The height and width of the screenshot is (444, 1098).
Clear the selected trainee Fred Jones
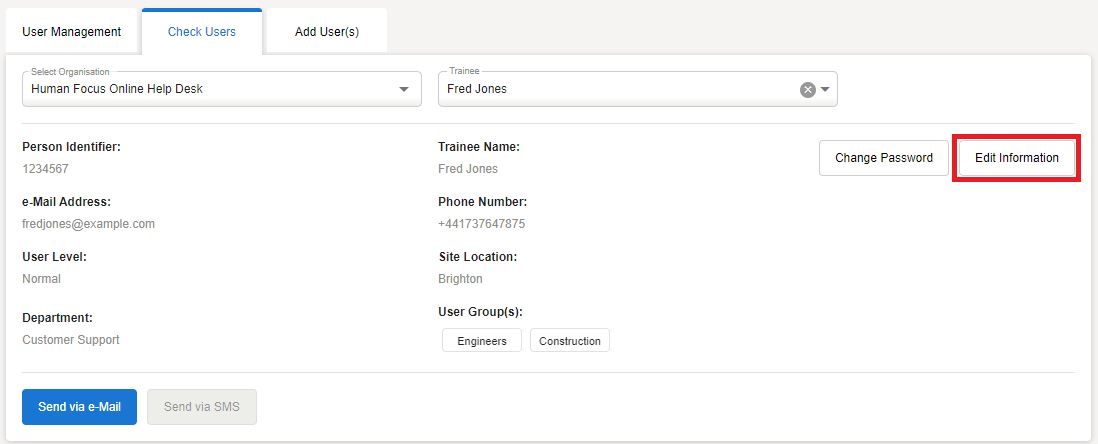[x=807, y=89]
